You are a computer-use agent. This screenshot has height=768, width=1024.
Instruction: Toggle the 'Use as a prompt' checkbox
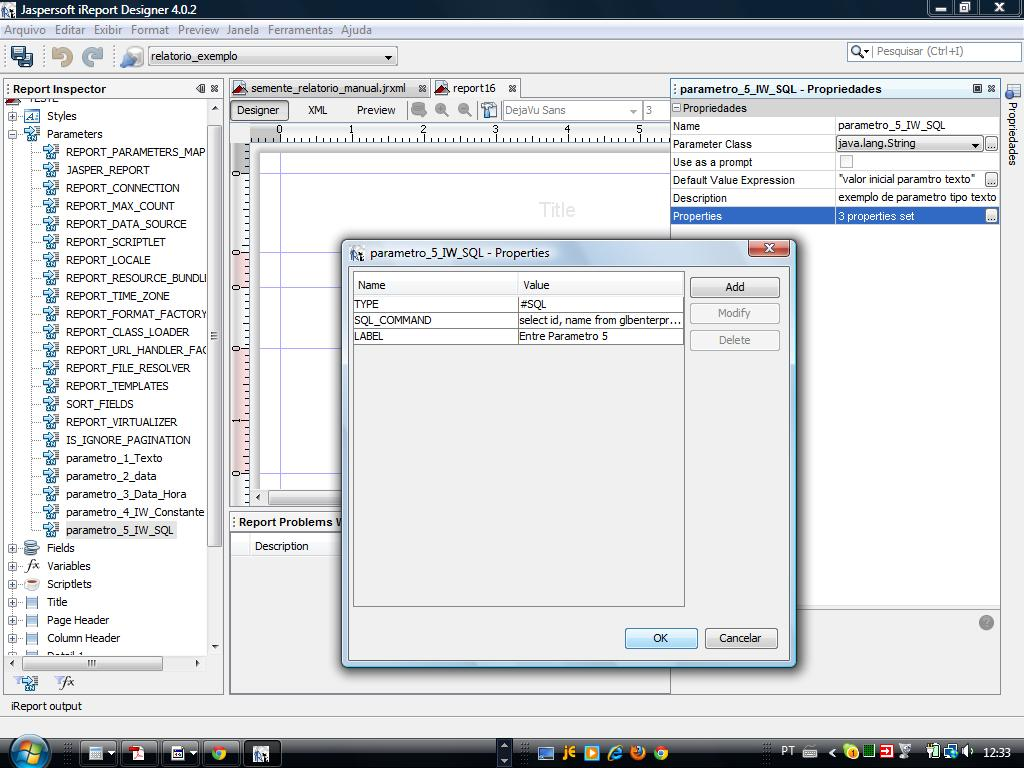846,162
